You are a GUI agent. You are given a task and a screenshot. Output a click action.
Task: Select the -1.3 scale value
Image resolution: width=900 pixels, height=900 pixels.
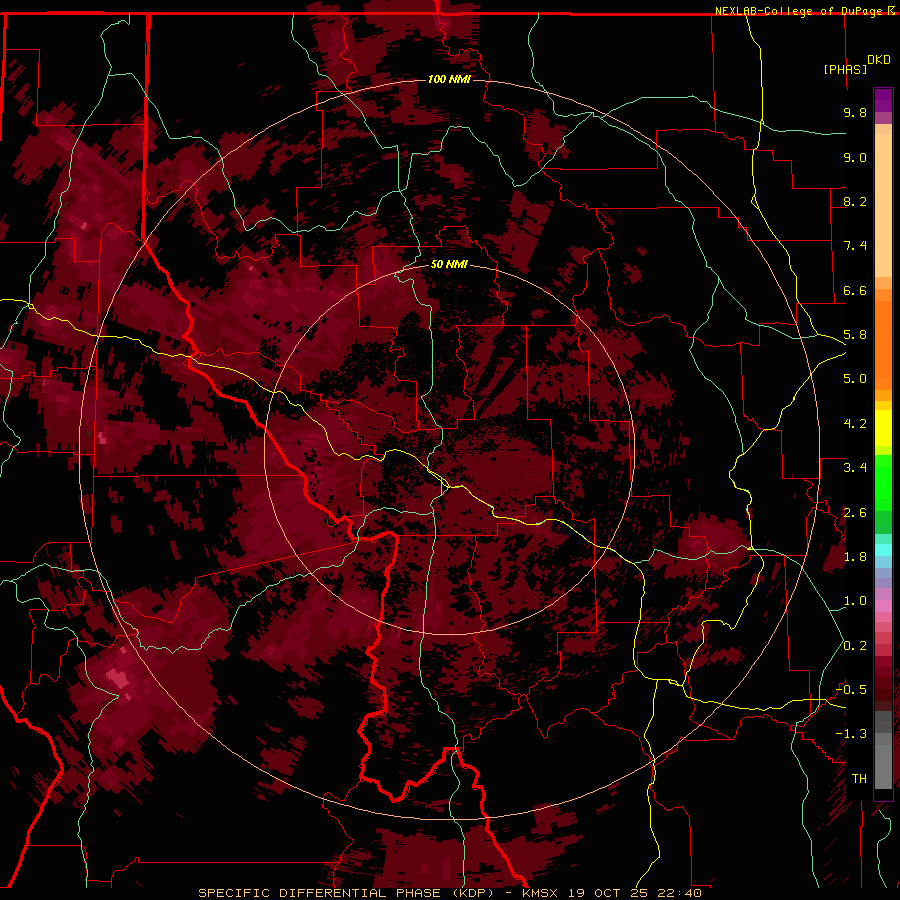pos(851,734)
